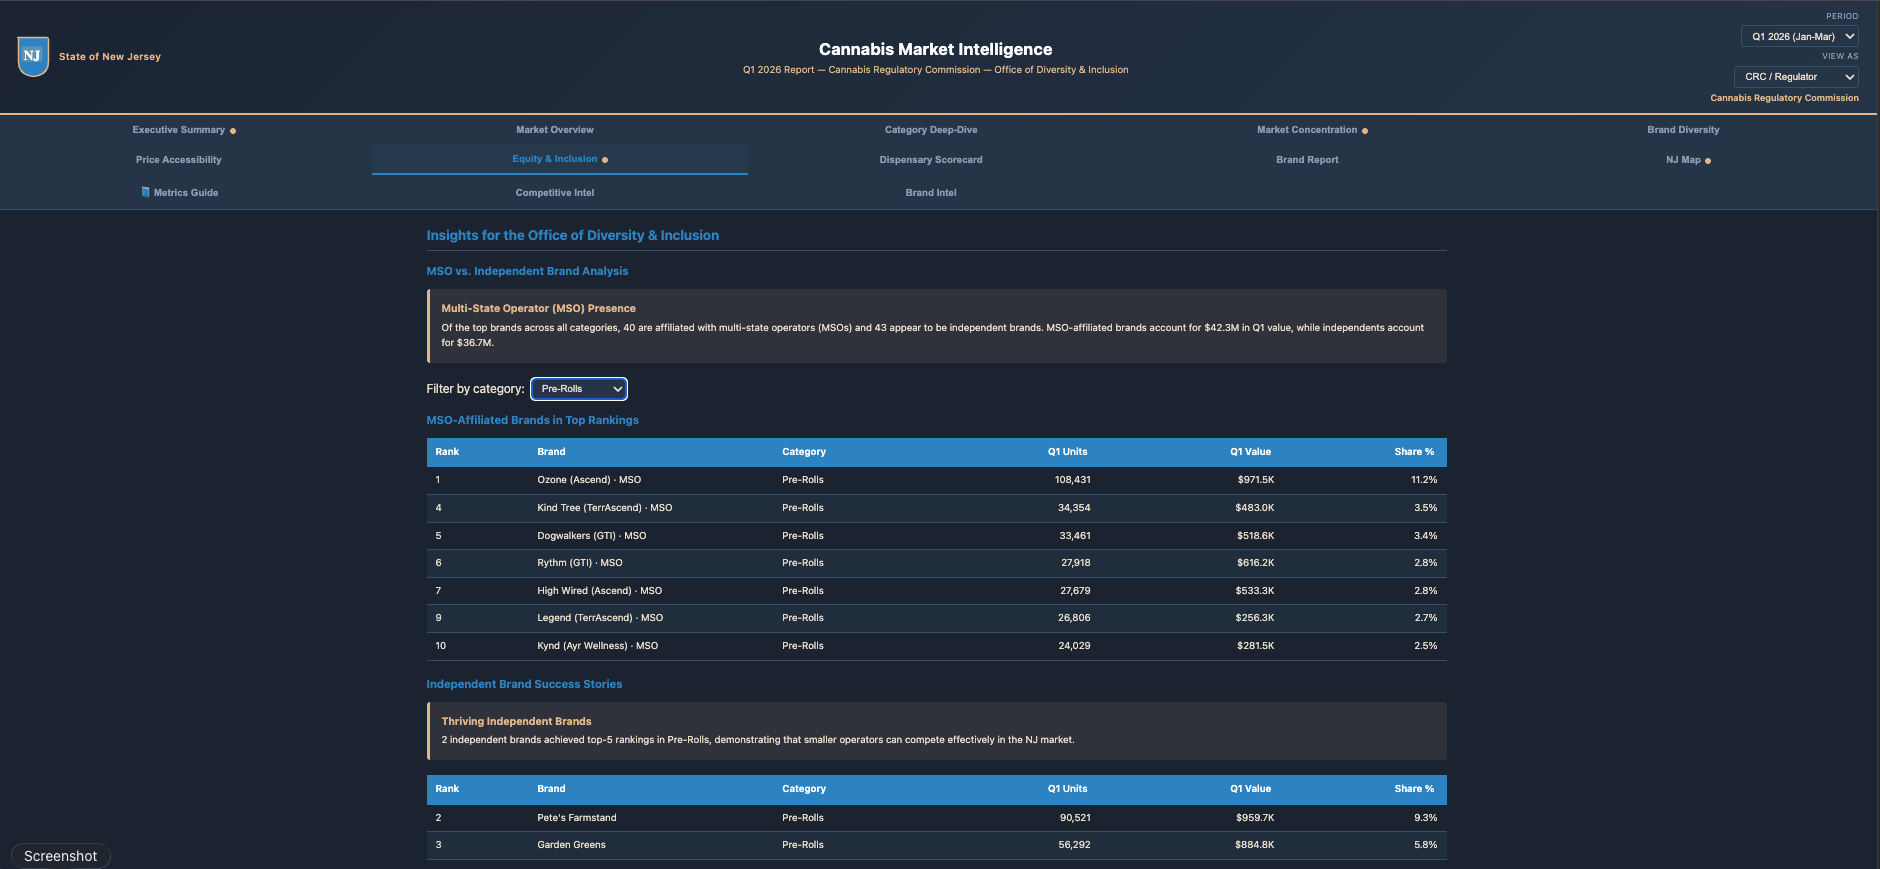Click the Pete's Farmstand brand cell

point(577,818)
